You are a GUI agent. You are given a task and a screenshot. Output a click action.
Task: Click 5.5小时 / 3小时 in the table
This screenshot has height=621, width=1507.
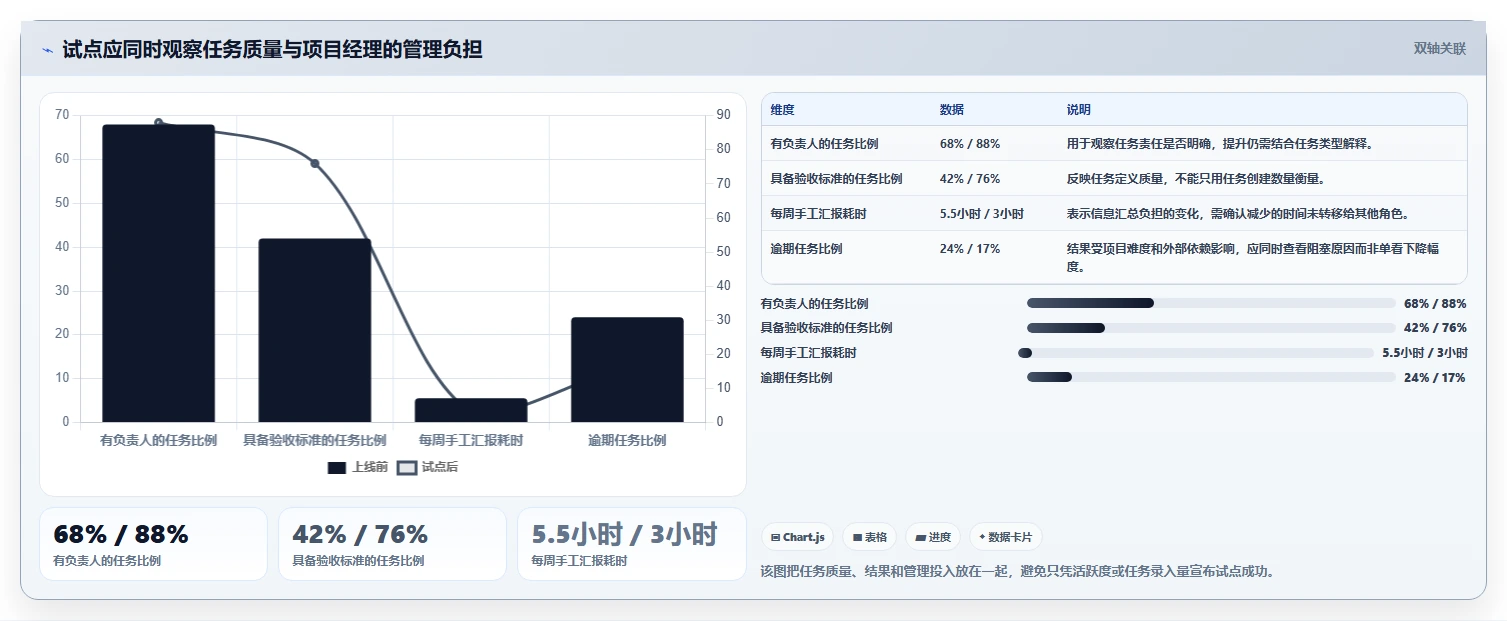click(982, 214)
